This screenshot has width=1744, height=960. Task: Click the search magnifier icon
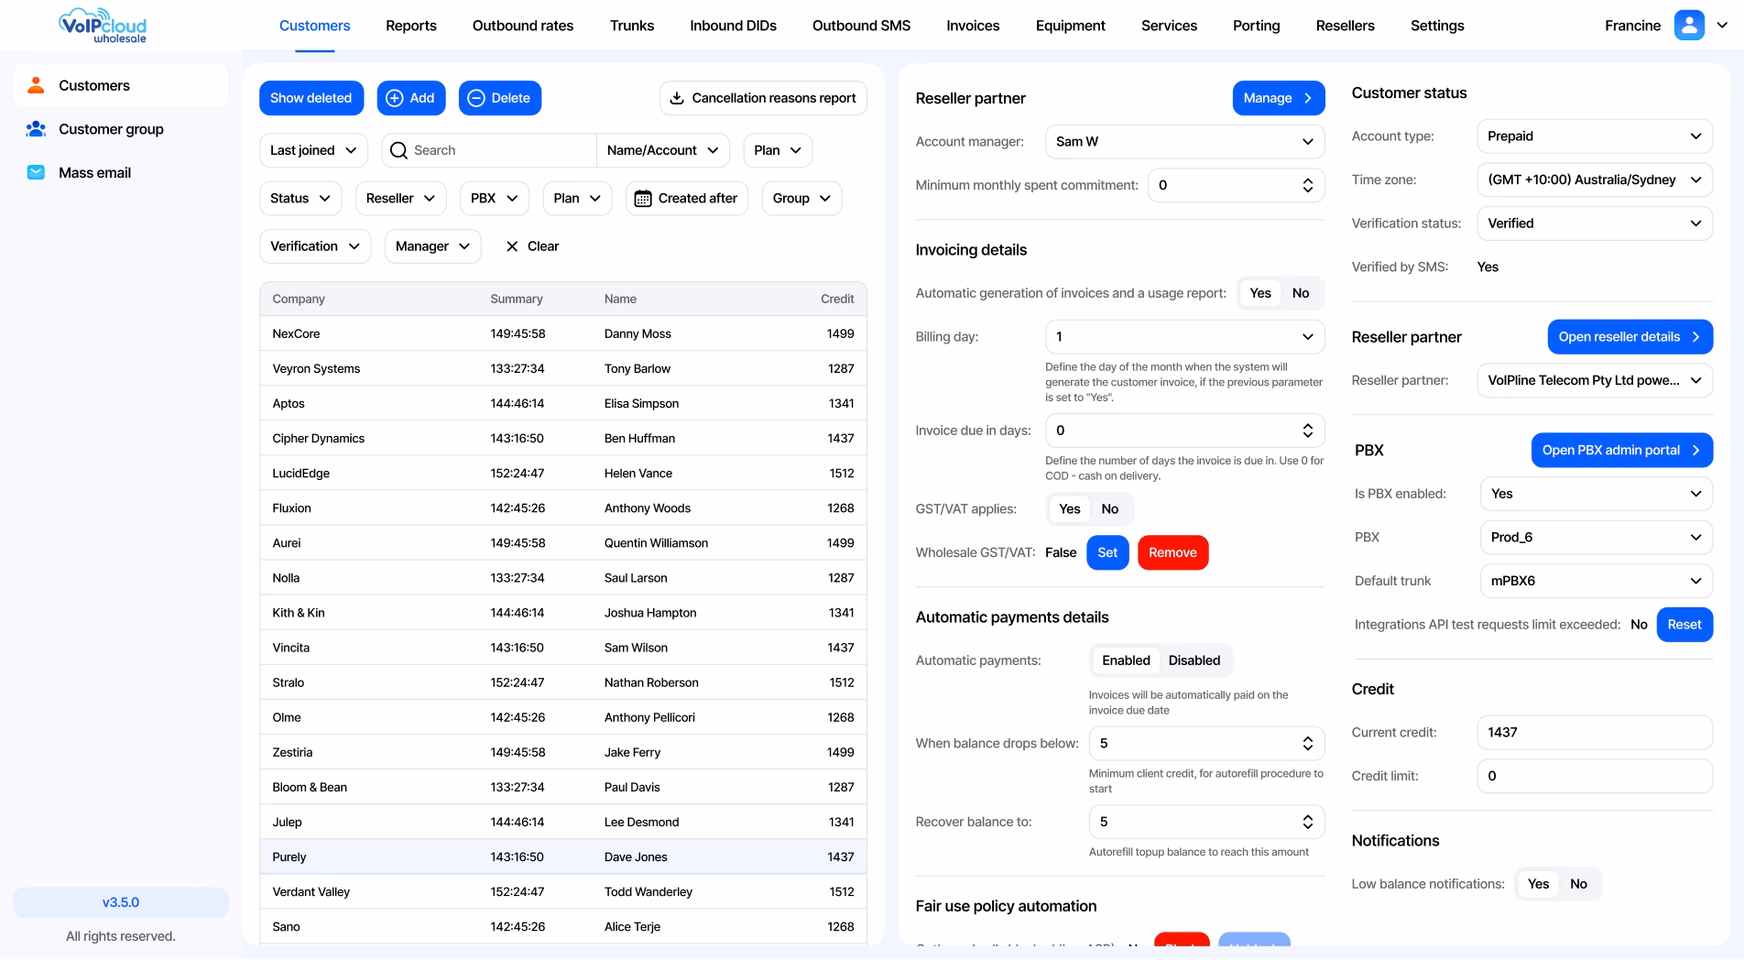click(399, 150)
